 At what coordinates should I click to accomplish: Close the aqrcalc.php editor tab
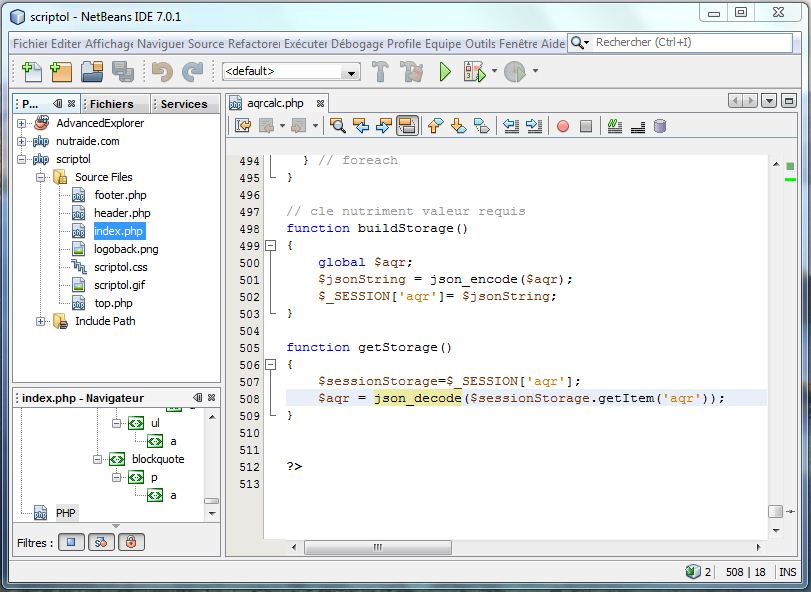[322, 103]
